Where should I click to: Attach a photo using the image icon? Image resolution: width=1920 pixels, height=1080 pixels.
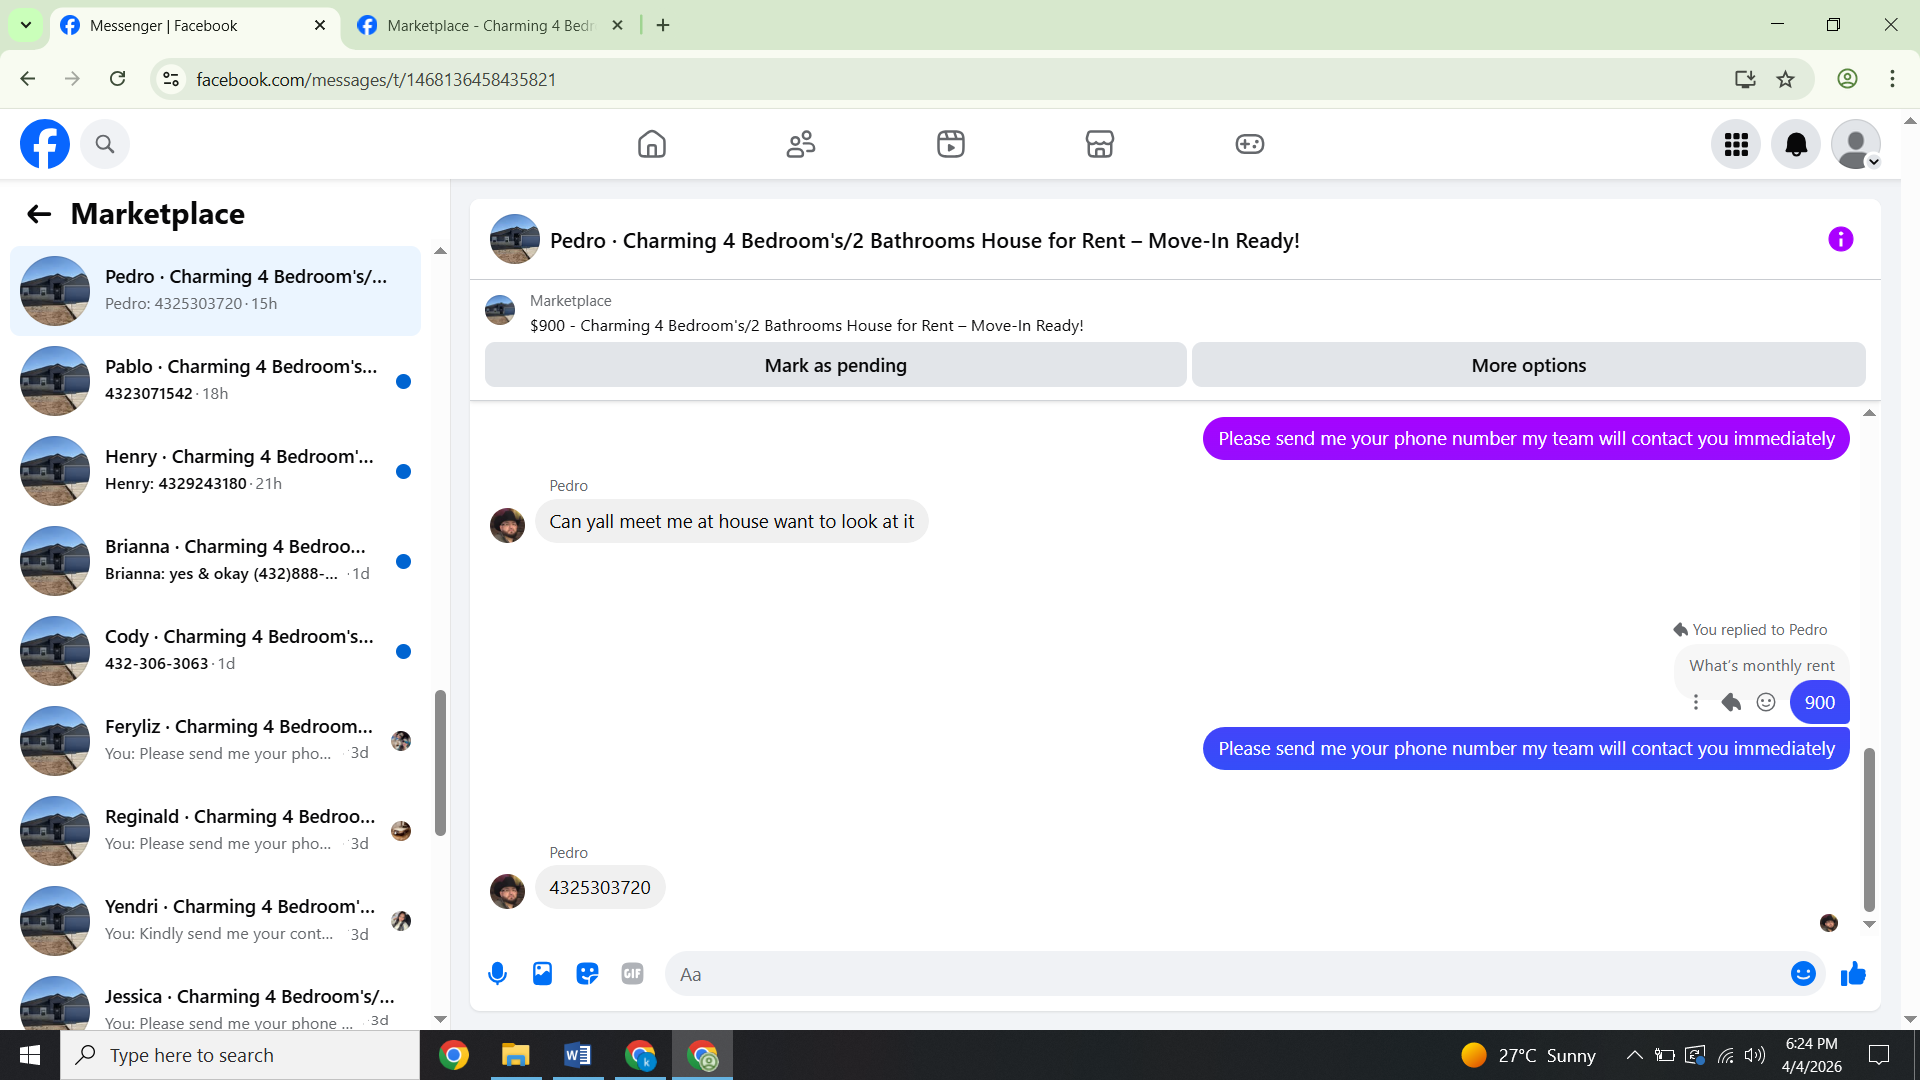pyautogui.click(x=542, y=974)
